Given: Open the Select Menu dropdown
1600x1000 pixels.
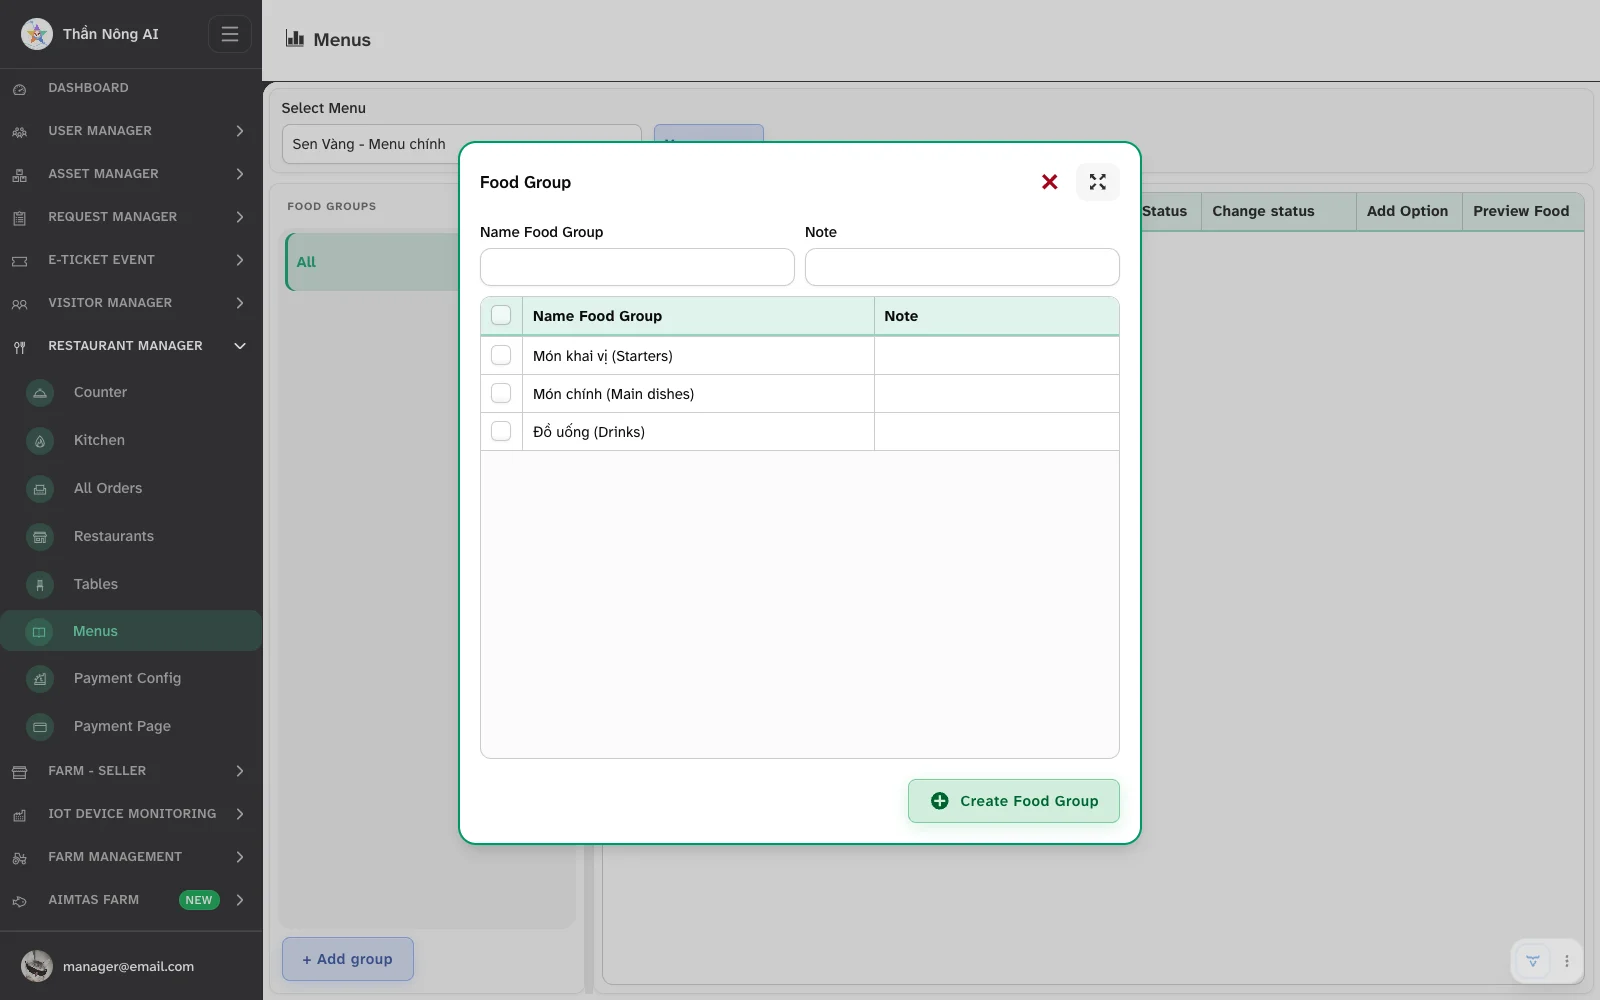Looking at the screenshot, I should [x=461, y=144].
